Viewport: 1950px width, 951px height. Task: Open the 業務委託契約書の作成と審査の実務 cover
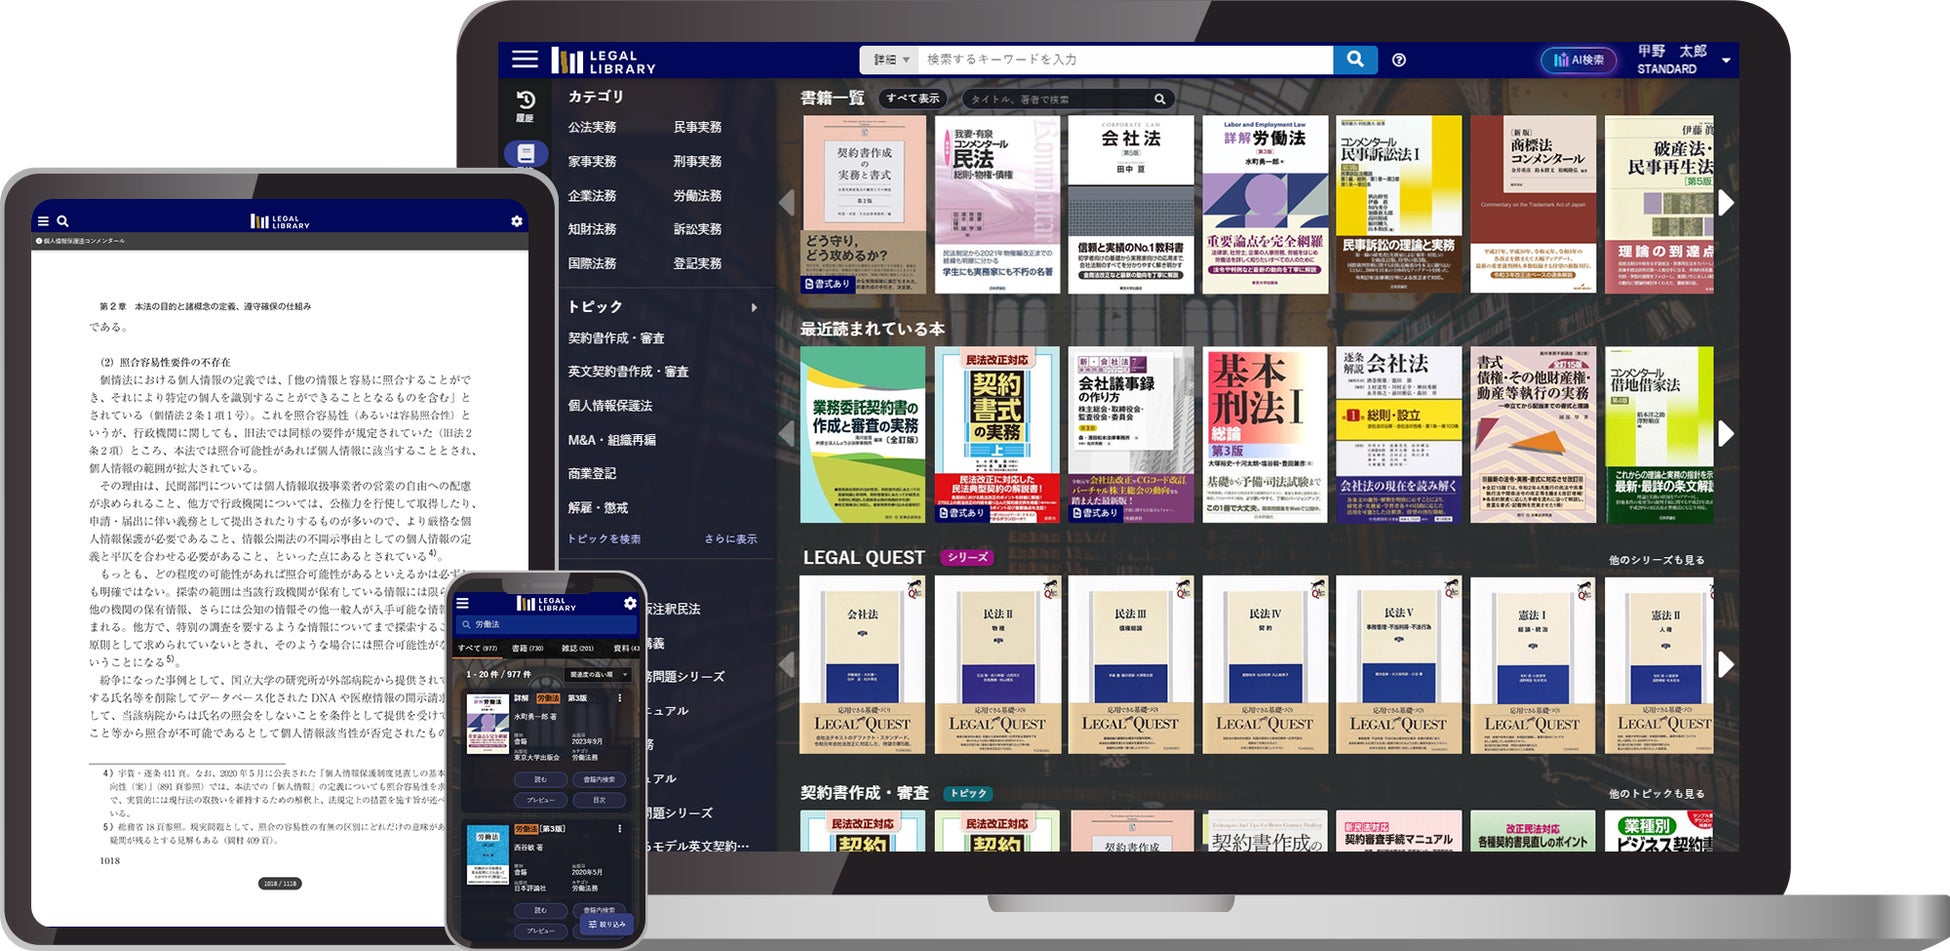pyautogui.click(x=863, y=435)
